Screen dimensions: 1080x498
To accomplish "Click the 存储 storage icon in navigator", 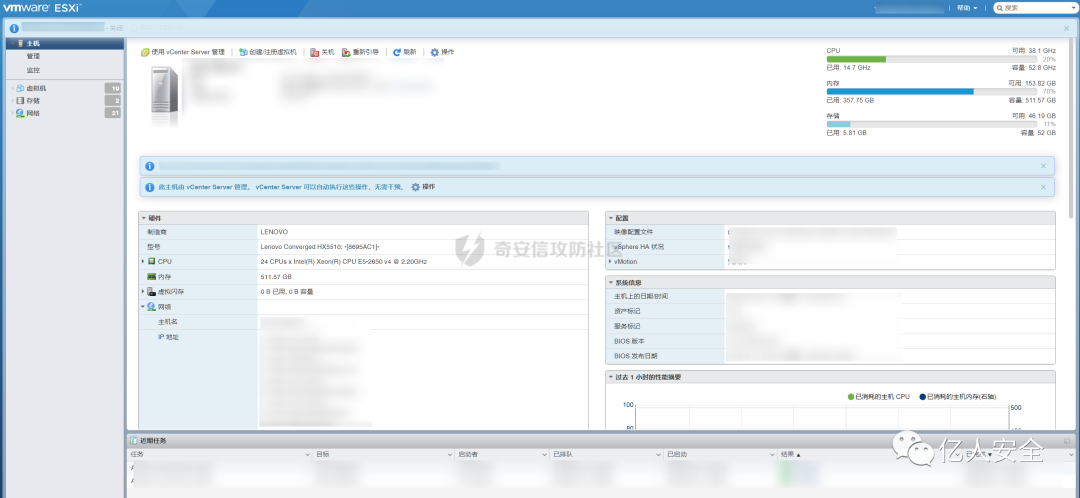I will [20, 101].
